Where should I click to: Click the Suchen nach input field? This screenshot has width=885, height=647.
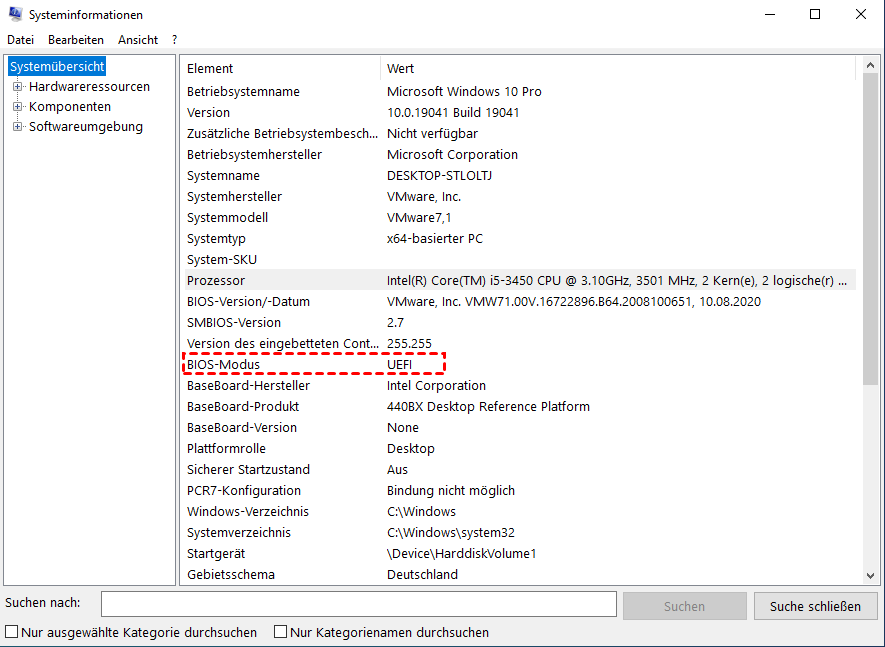tap(359, 604)
